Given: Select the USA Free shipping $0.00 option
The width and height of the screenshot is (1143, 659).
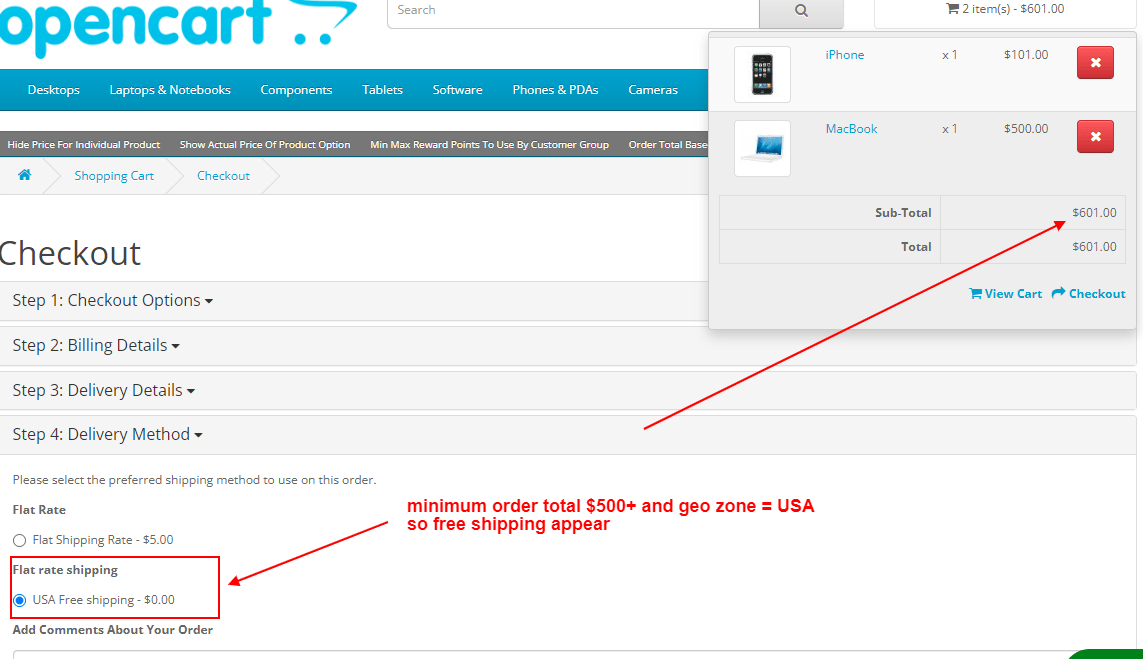Looking at the screenshot, I should click(x=21, y=599).
